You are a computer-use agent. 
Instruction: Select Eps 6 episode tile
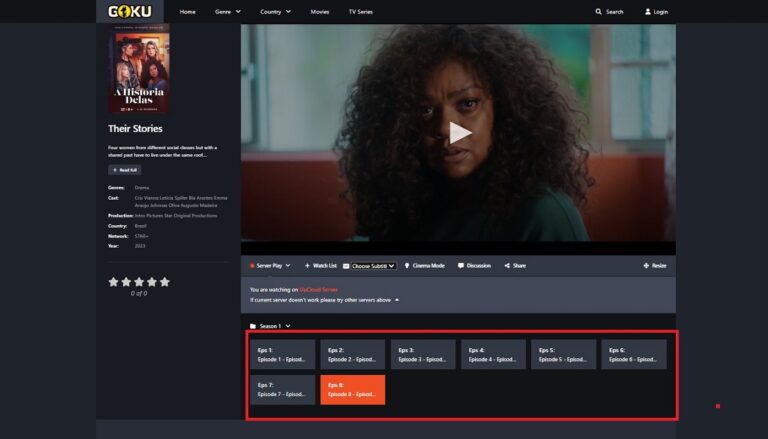[x=634, y=355]
